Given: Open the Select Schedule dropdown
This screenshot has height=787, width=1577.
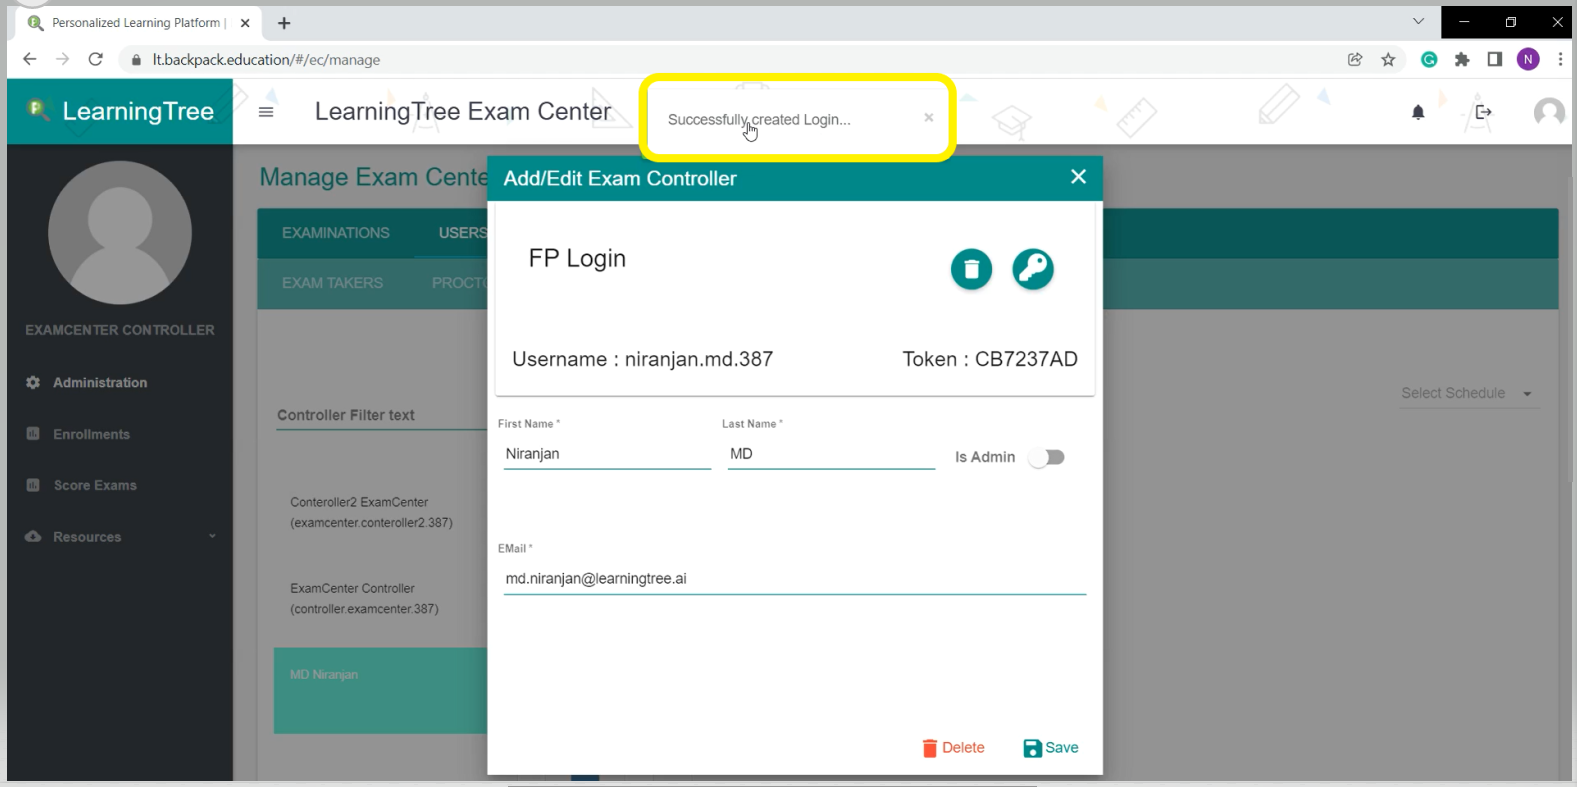Looking at the screenshot, I should (1465, 393).
